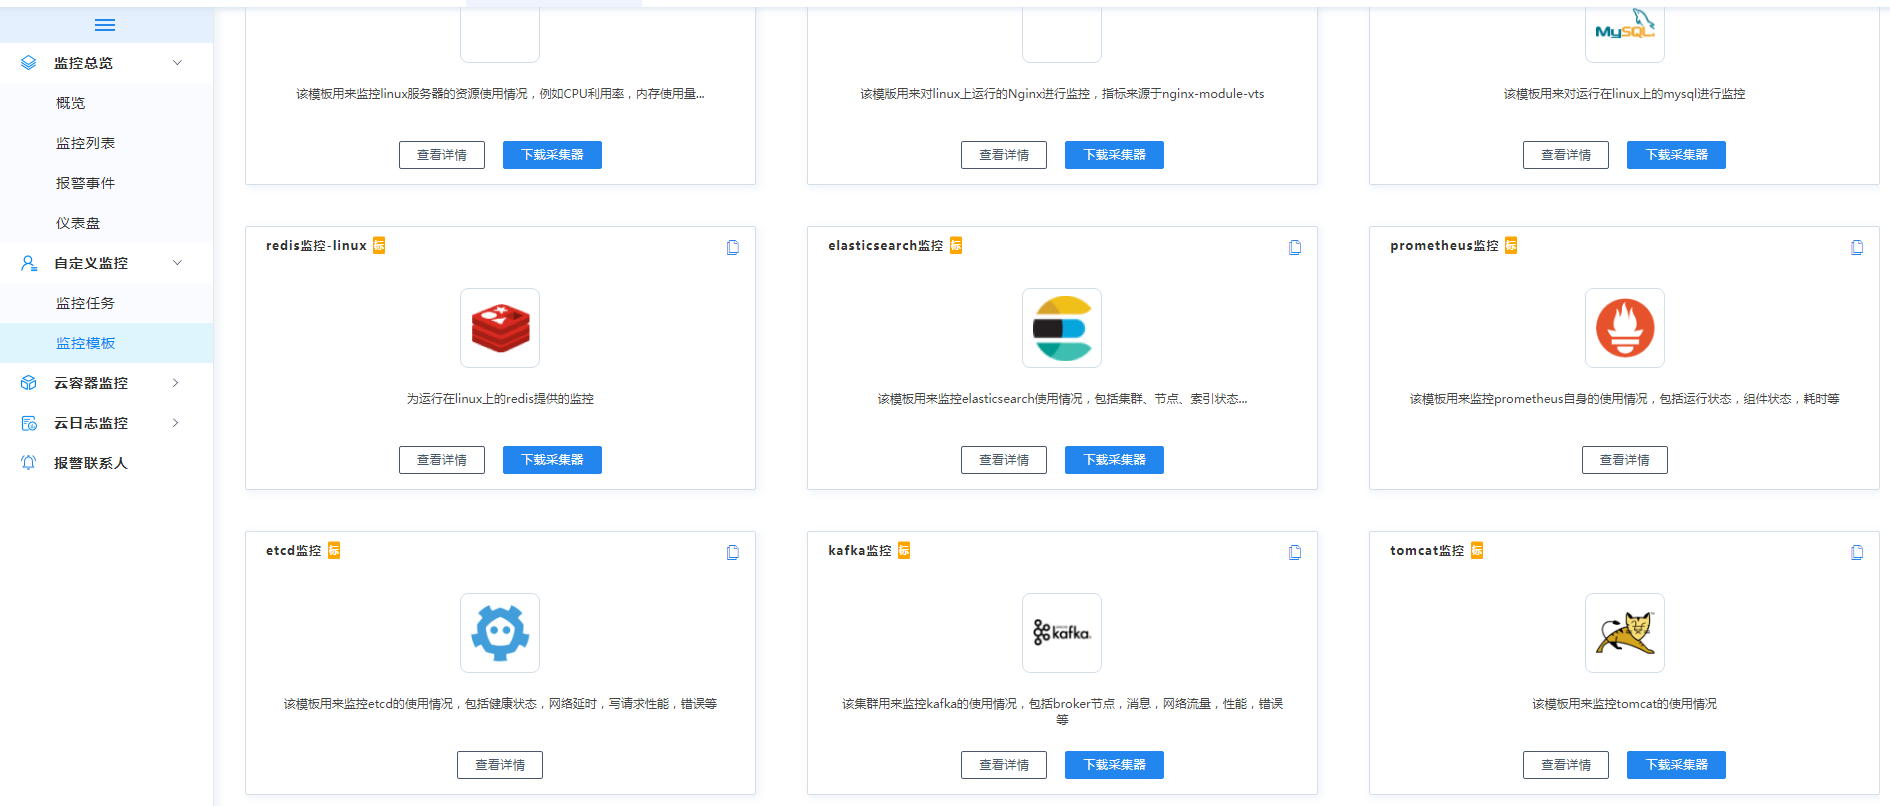Click the Prometheus flame logo
The image size is (1890, 806).
1625,328
